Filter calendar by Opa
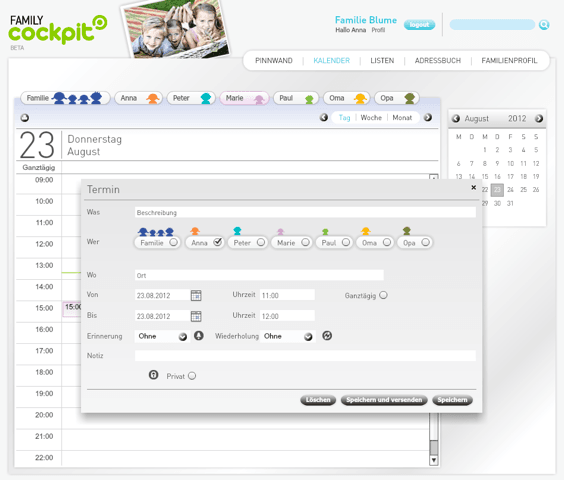Screen dimensions: 564x480 [x=397, y=98]
